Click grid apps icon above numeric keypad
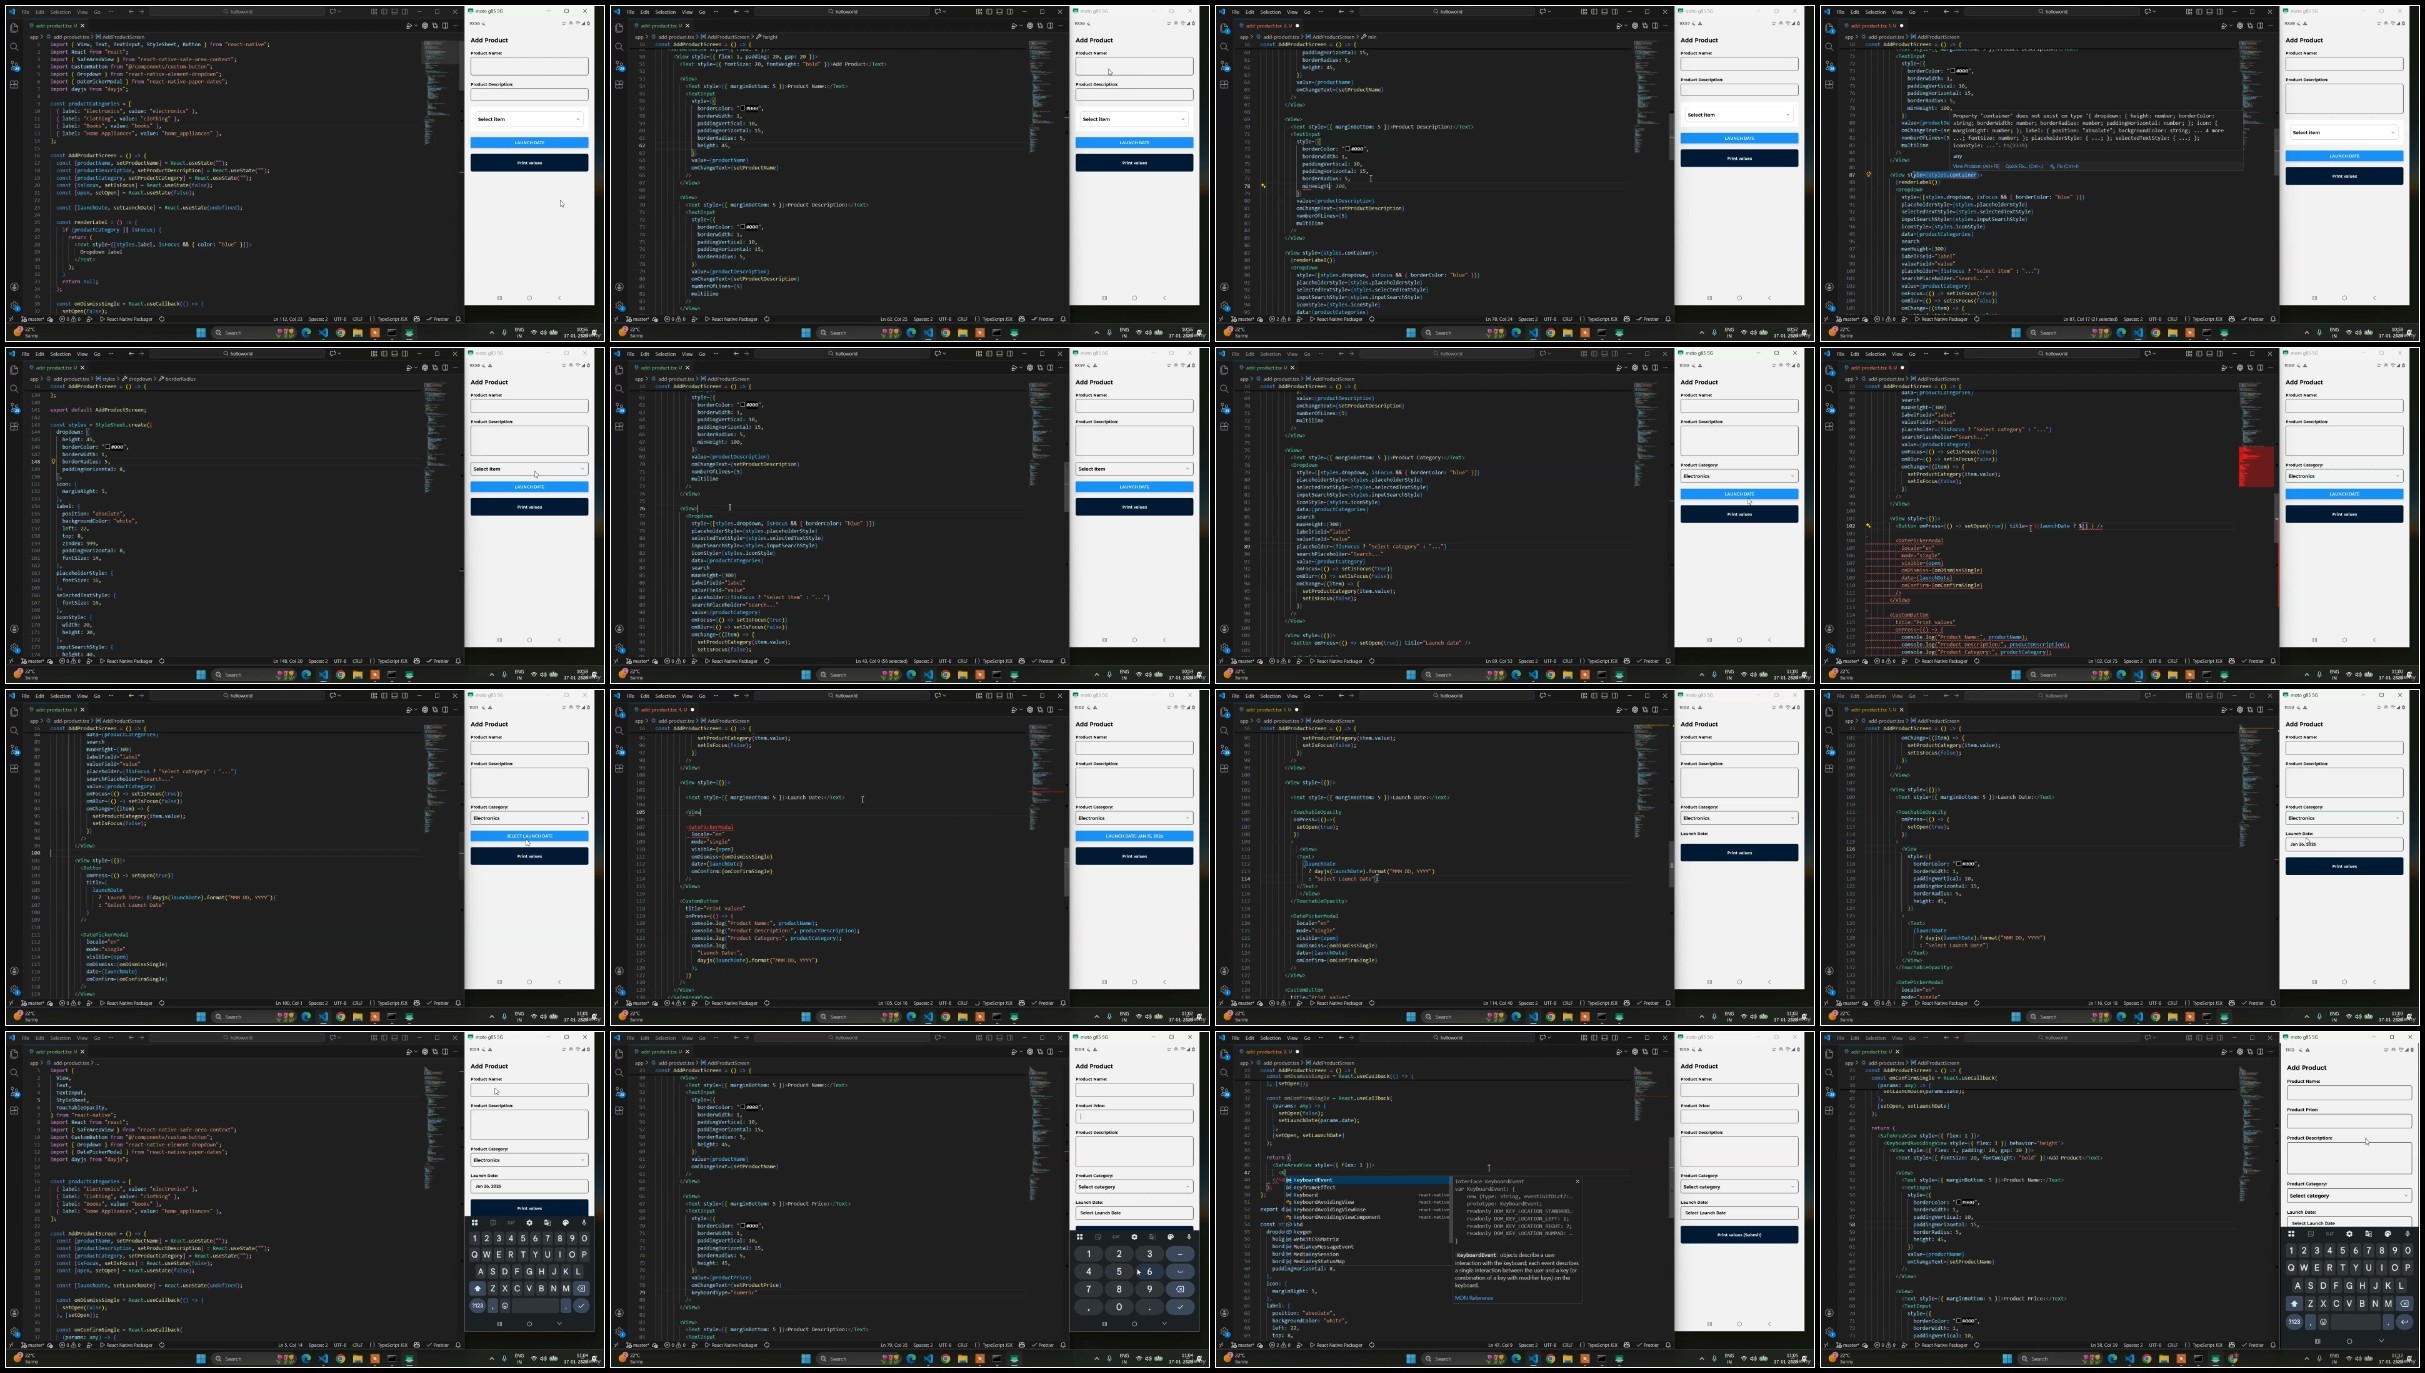 (x=1080, y=1237)
